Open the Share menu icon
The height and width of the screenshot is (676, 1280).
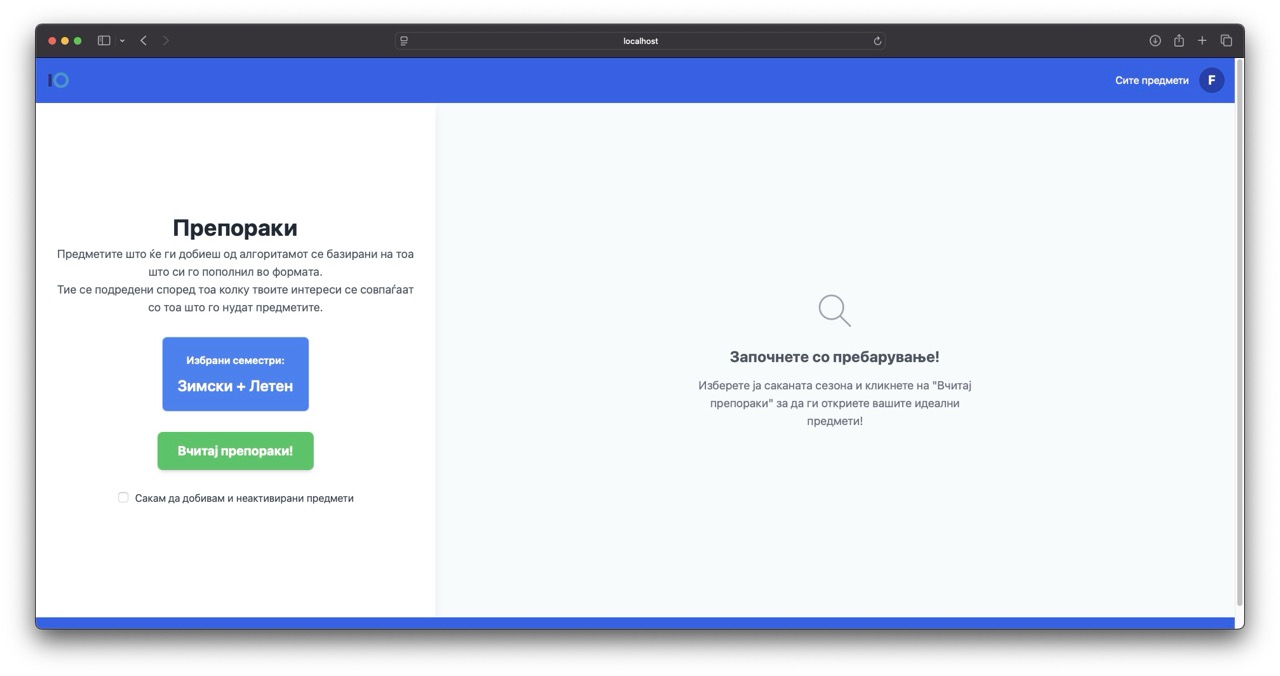(x=1179, y=41)
